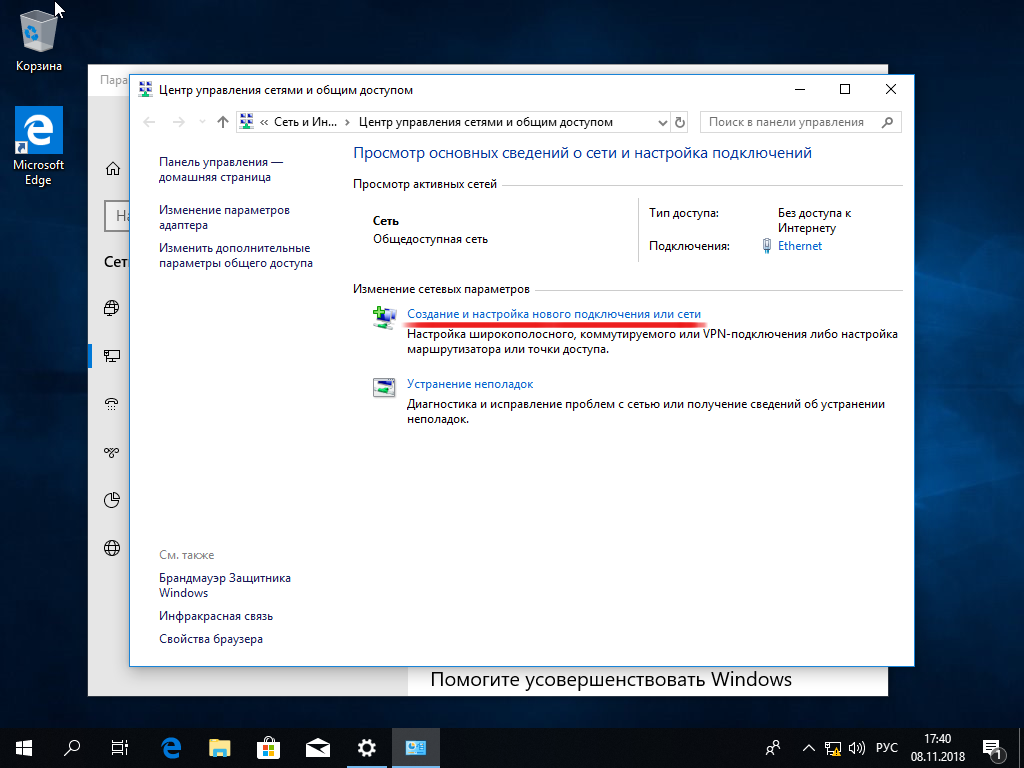This screenshot has height=768, width=1024.
Task: Maximize the network center window
Action: [844, 89]
